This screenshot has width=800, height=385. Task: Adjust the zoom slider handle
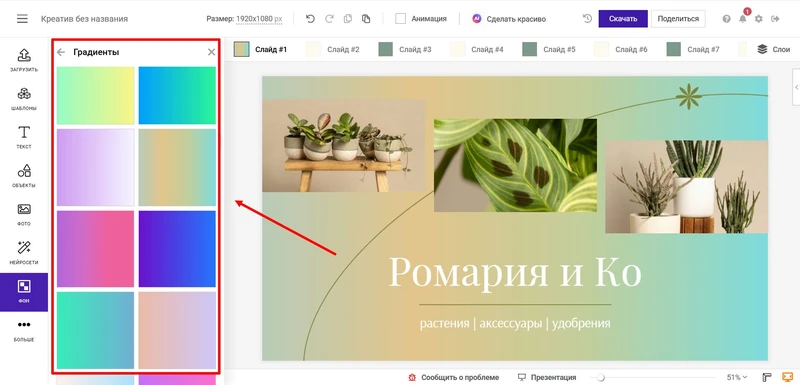point(601,377)
